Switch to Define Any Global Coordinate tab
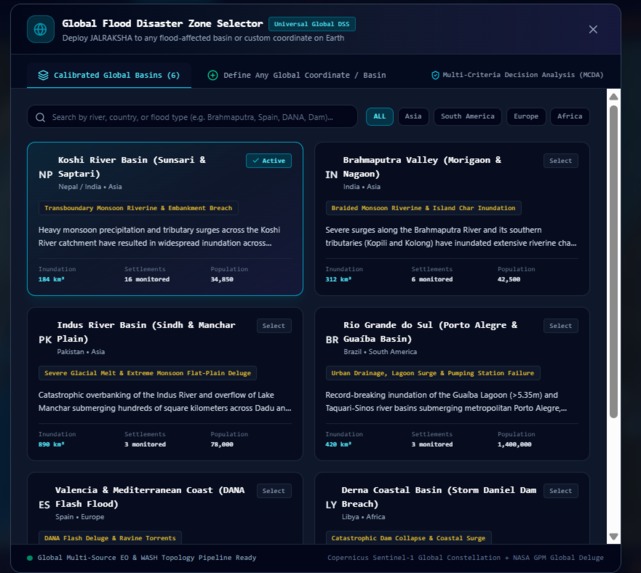Image resolution: width=641 pixels, height=573 pixels. click(297, 75)
